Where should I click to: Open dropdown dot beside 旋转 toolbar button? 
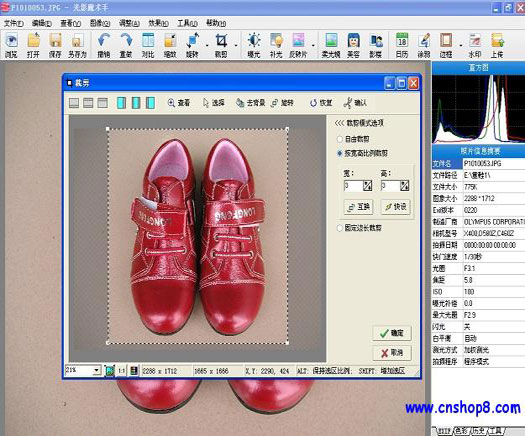207,45
